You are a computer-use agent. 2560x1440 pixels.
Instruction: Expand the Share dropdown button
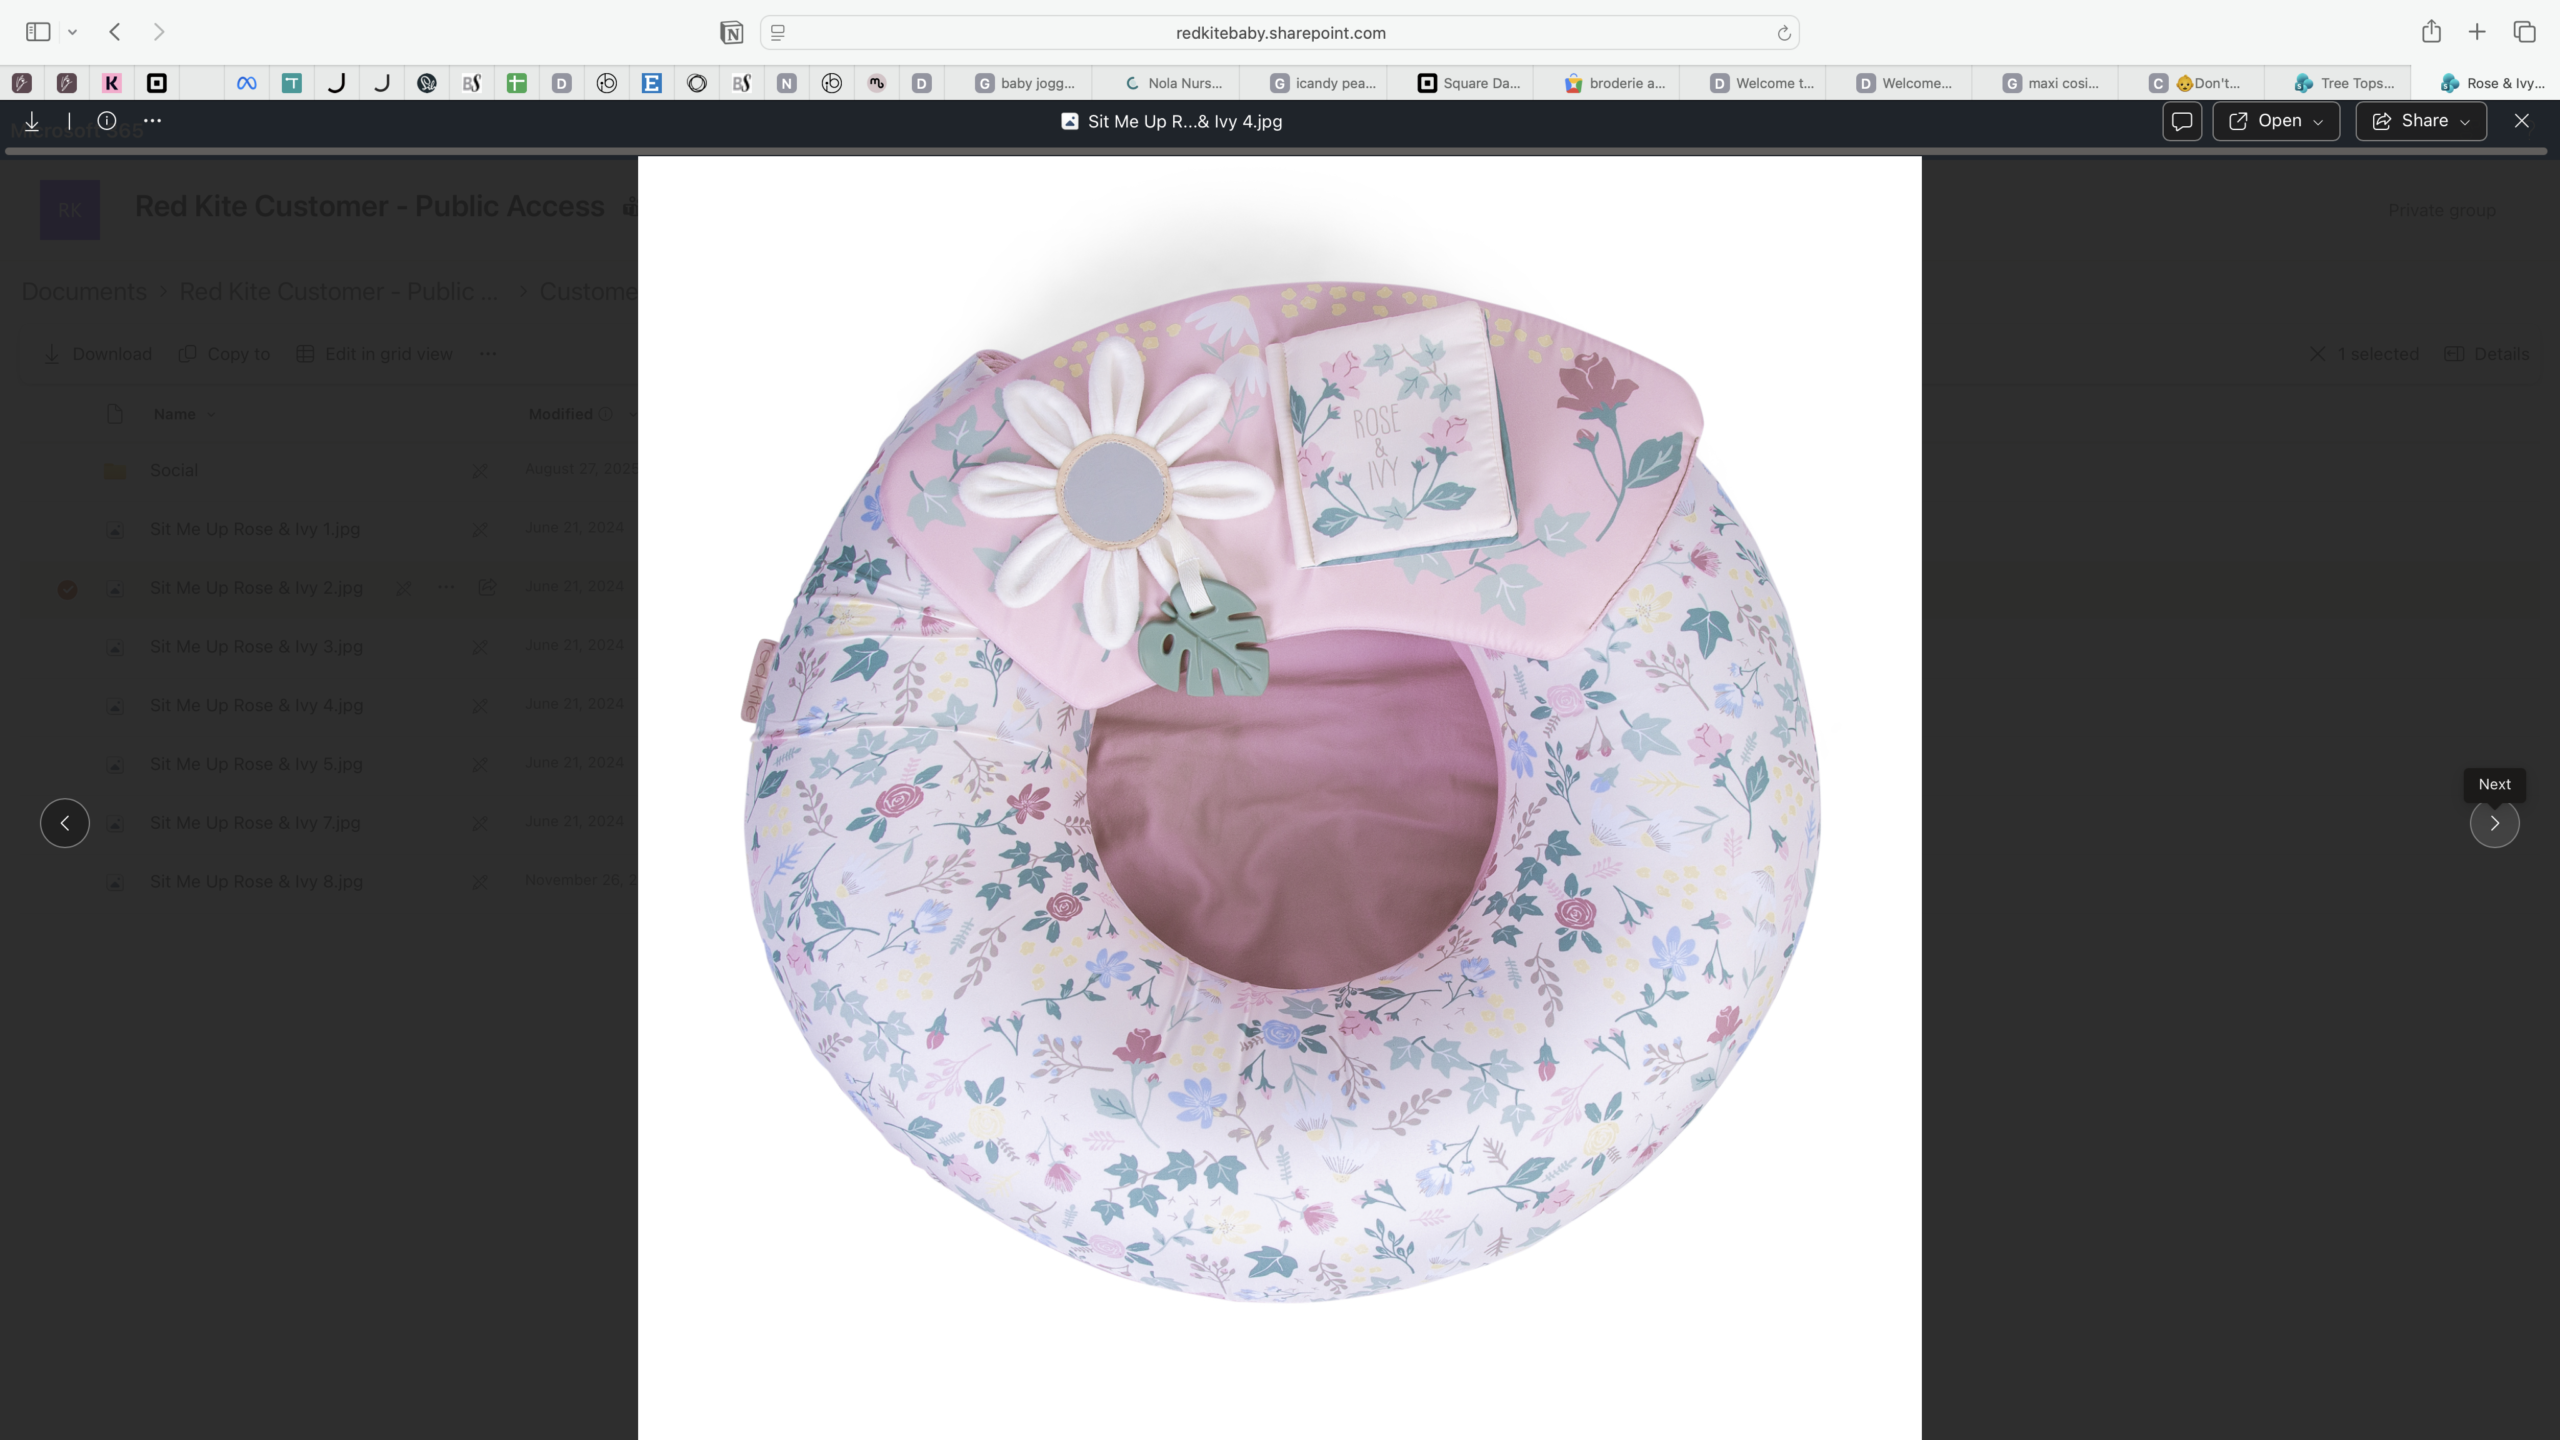click(x=2421, y=121)
